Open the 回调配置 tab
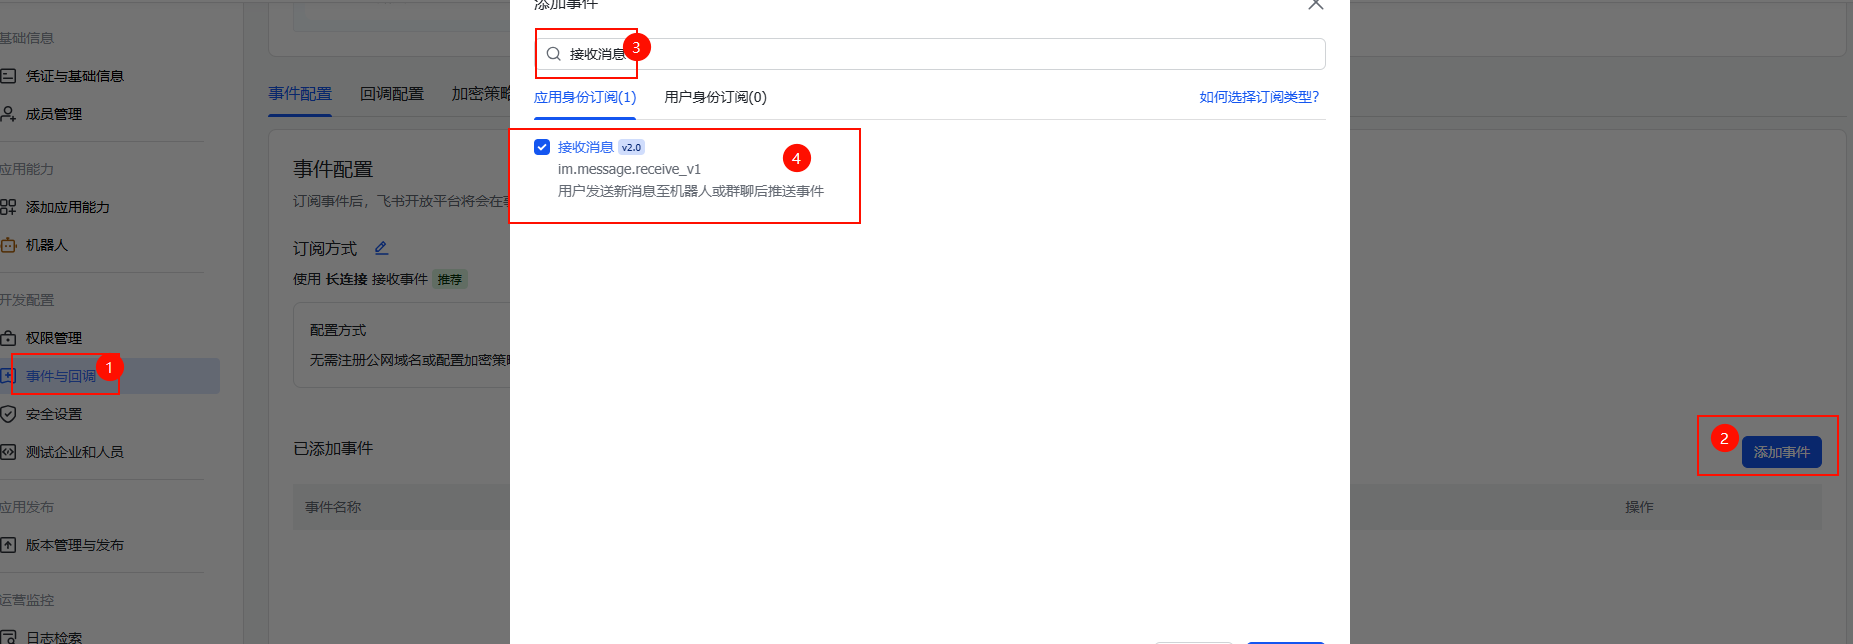 (392, 94)
